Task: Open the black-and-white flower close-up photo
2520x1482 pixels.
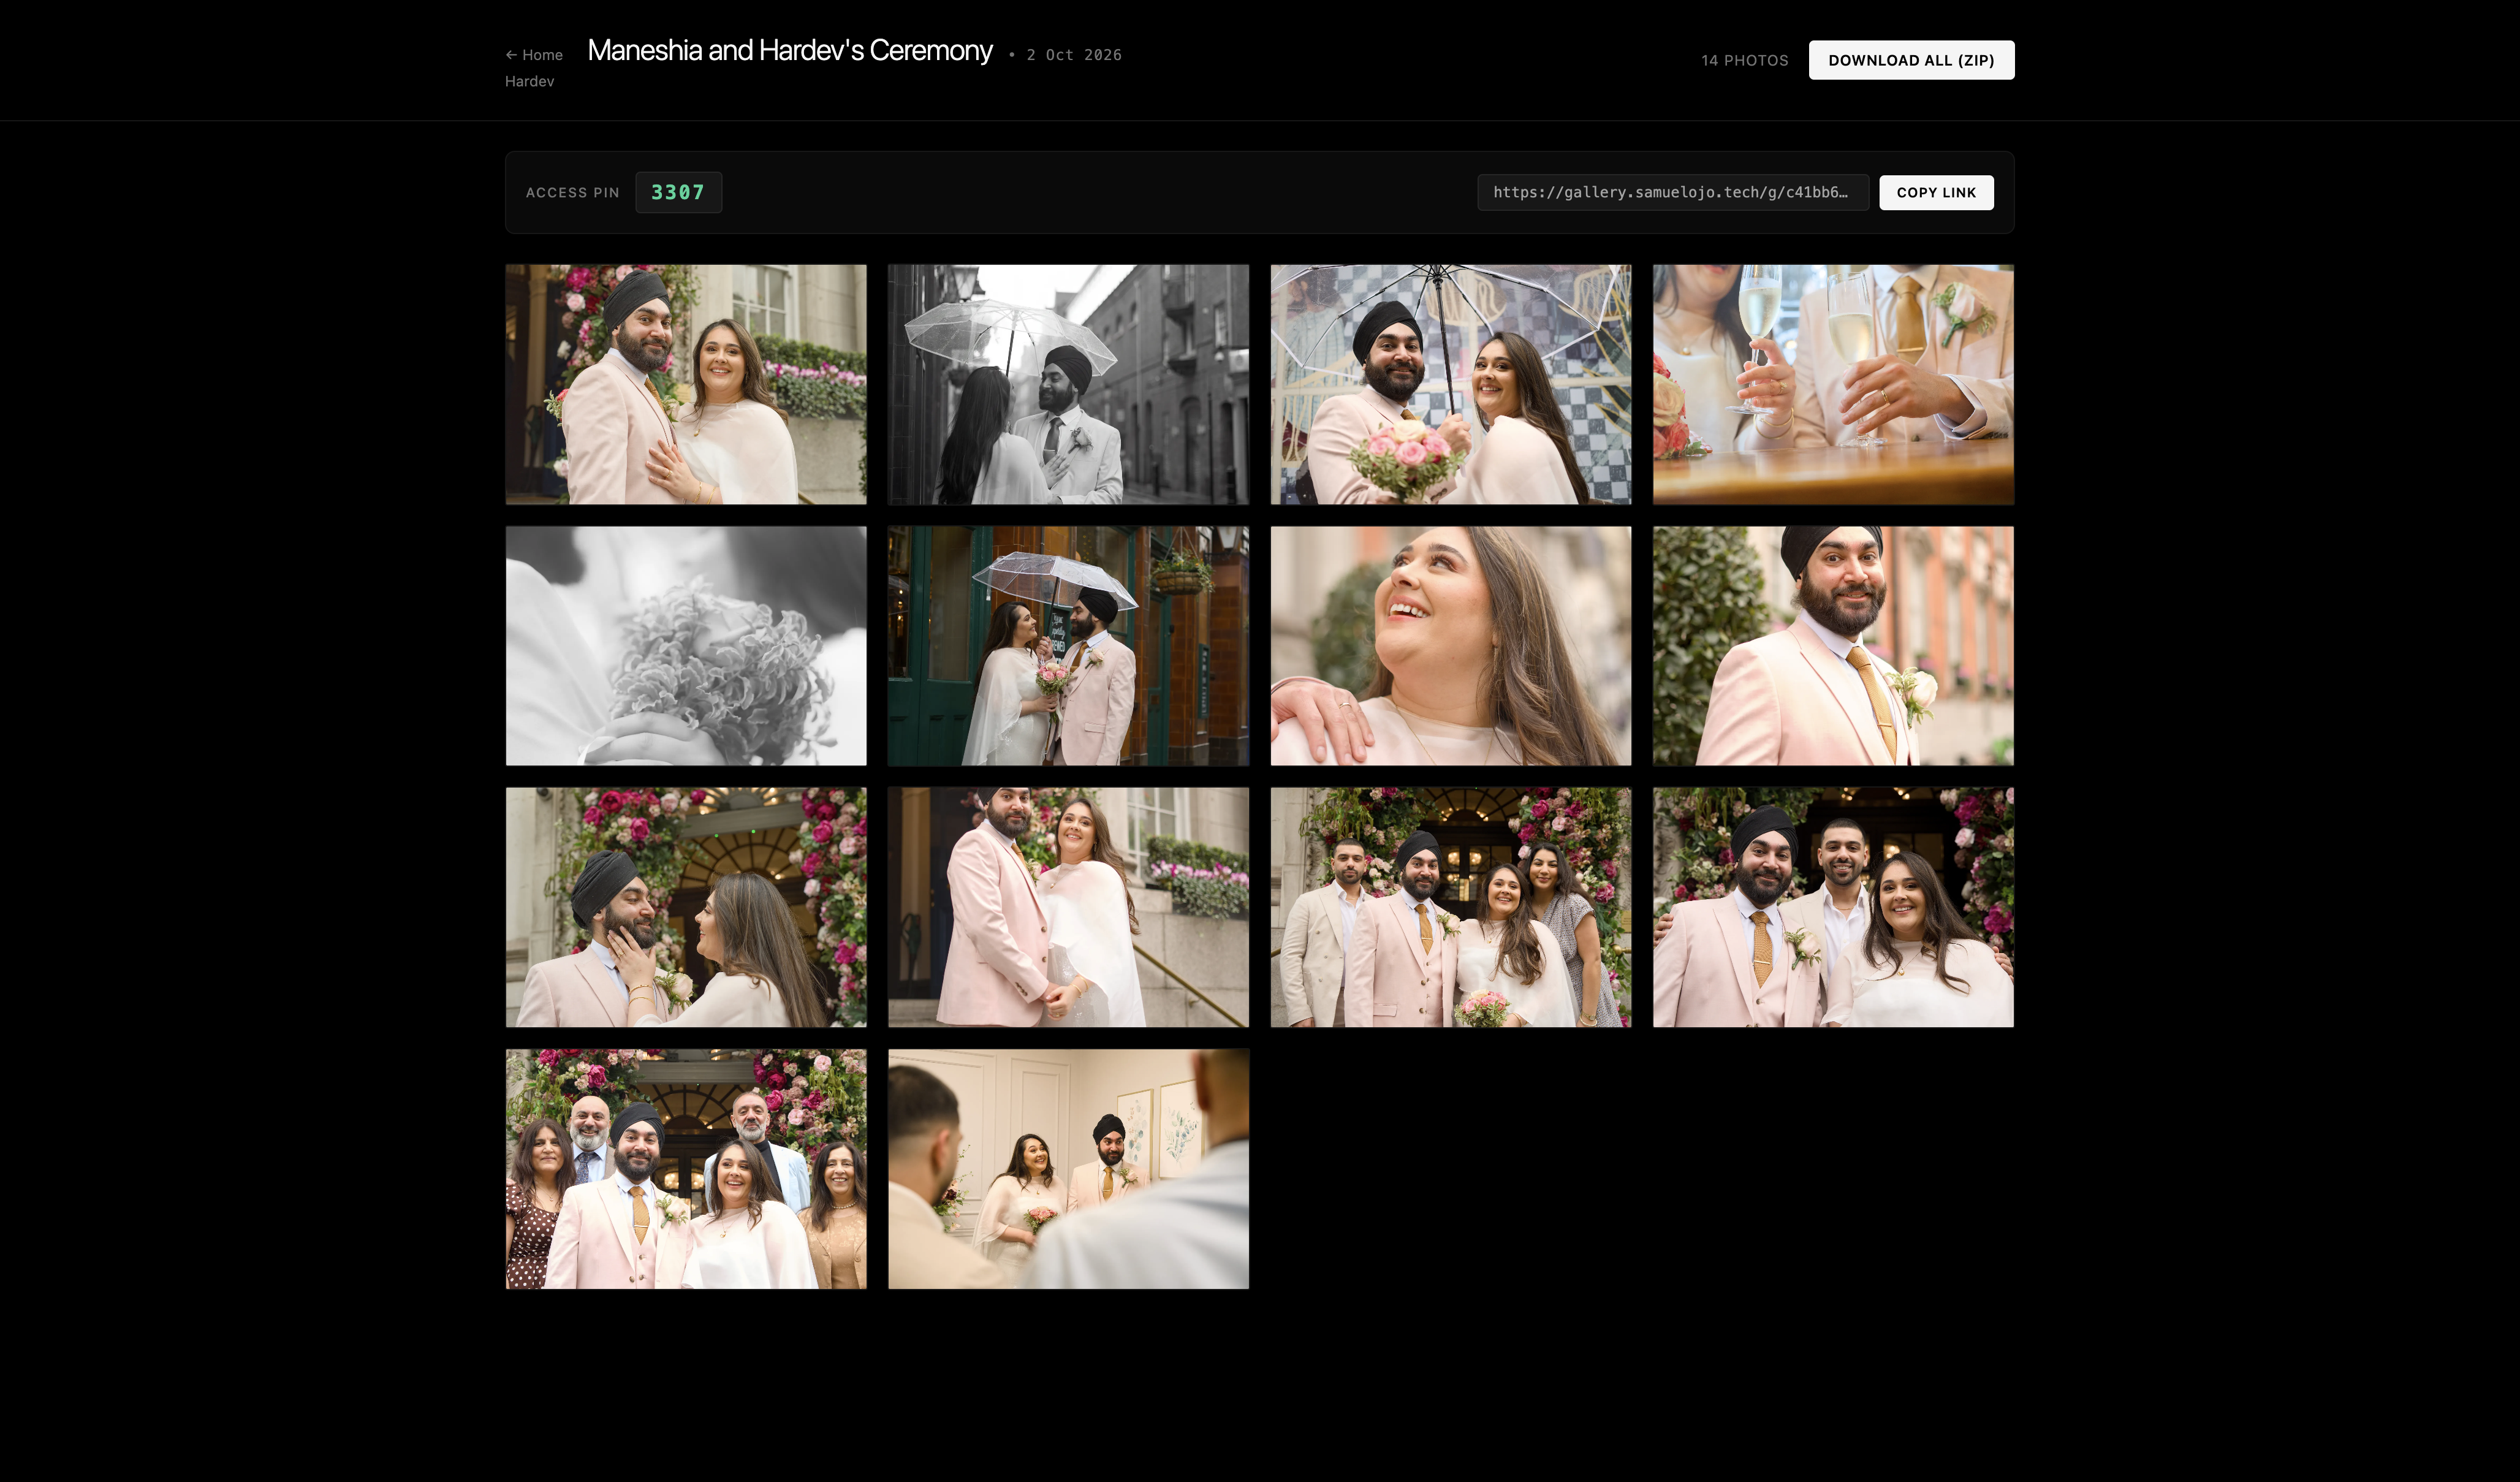Action: pyautogui.click(x=686, y=646)
